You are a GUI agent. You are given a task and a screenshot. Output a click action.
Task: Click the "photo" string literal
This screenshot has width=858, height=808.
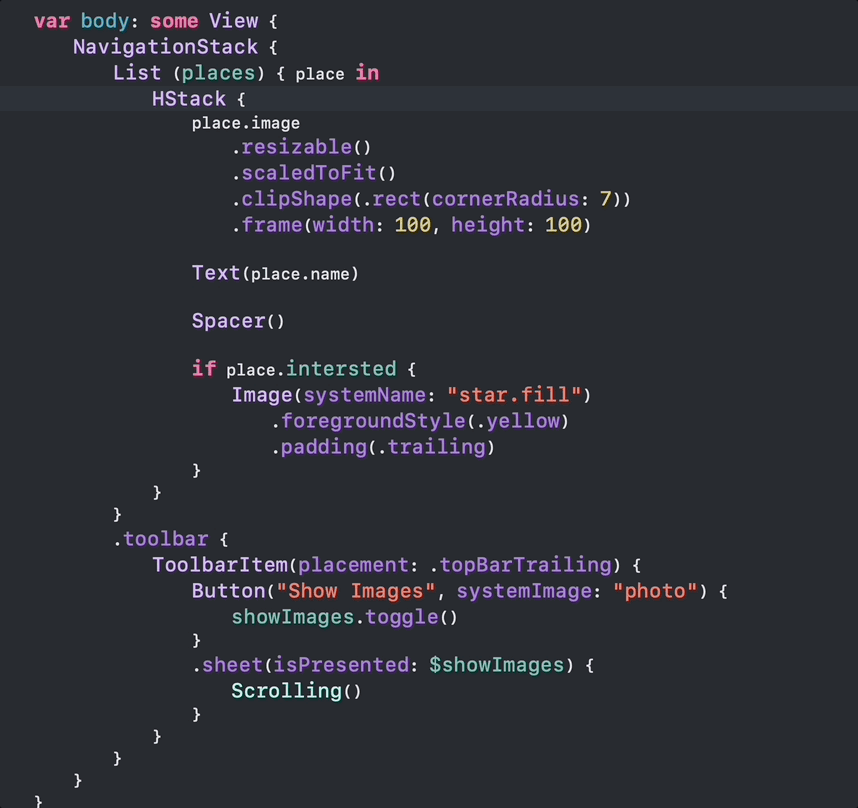click(x=656, y=591)
